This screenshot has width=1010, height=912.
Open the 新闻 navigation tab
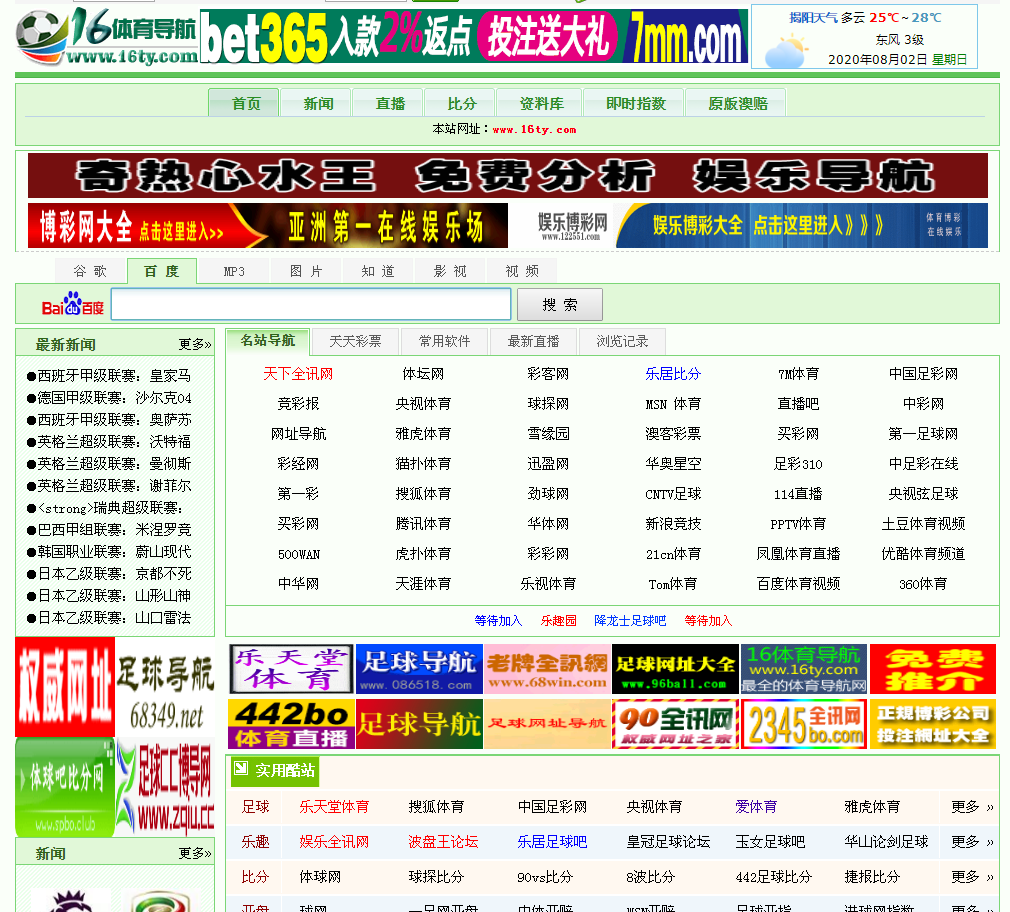pyautogui.click(x=316, y=103)
